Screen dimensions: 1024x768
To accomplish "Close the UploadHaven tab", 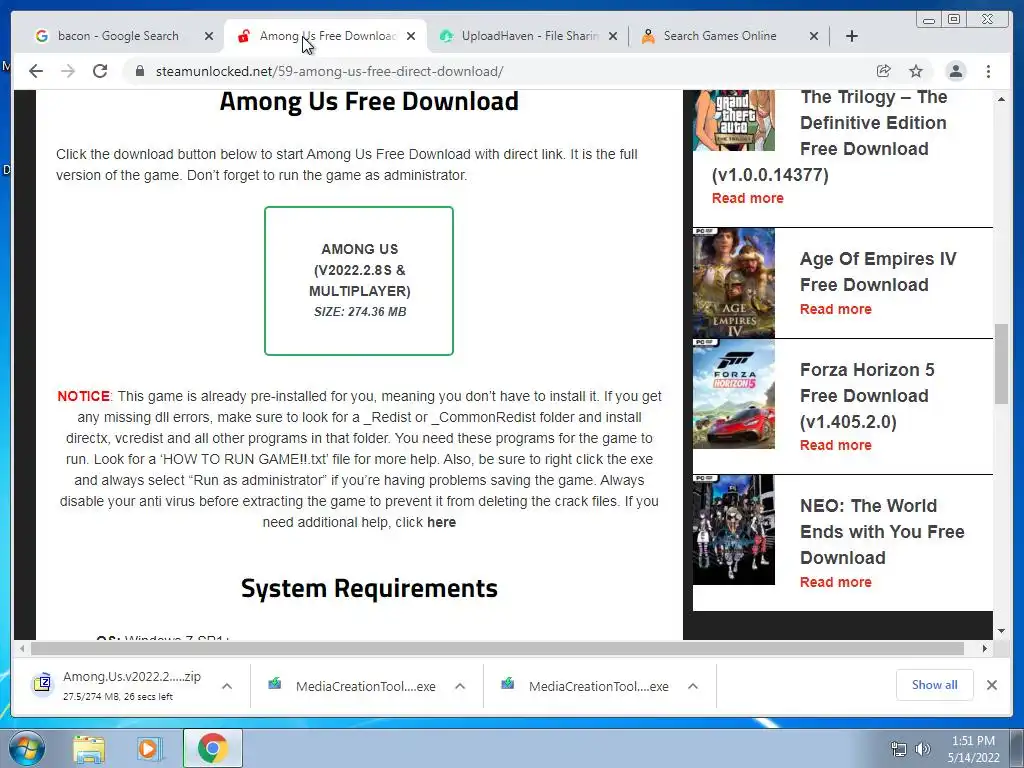I will click(613, 36).
